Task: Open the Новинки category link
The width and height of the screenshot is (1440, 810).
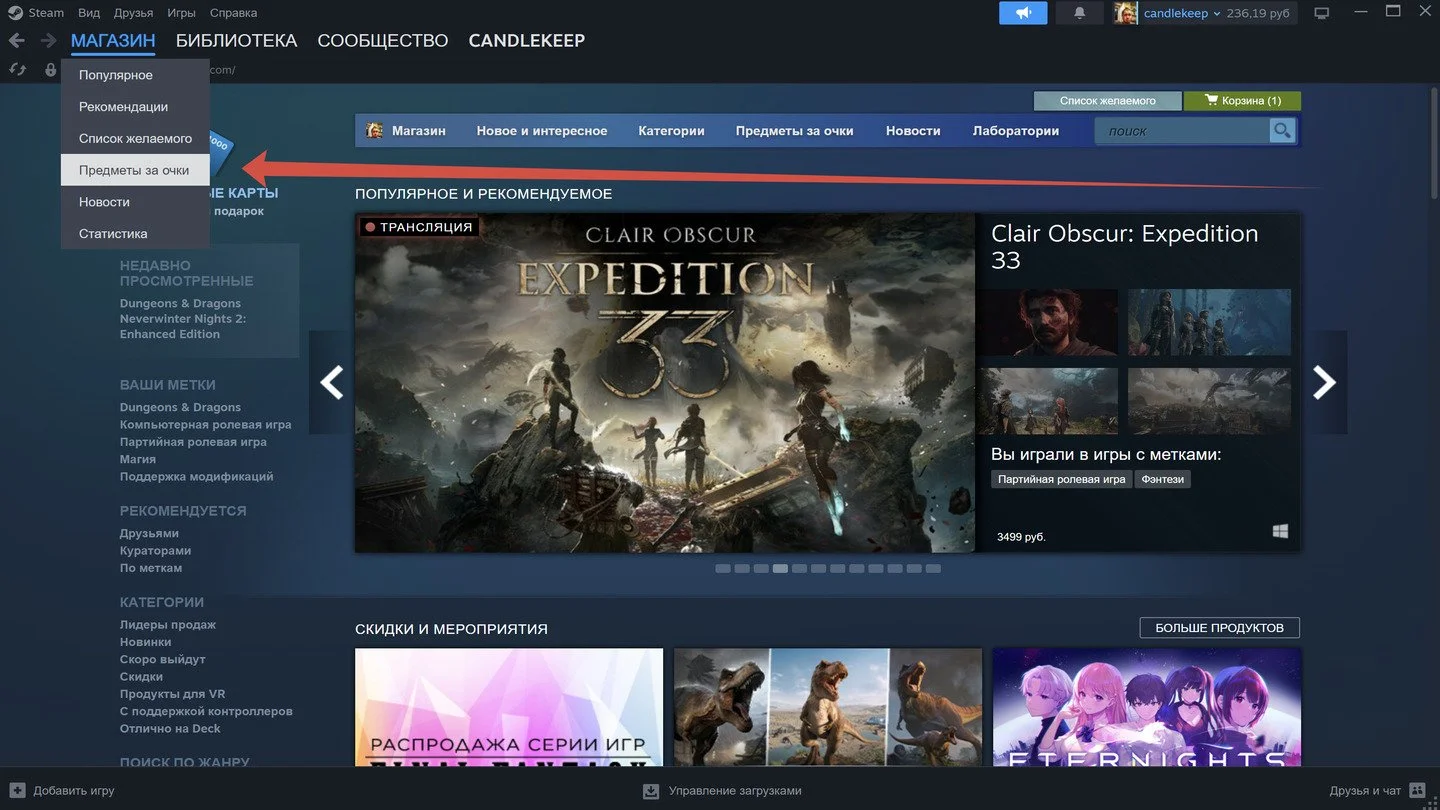Action: 146,642
